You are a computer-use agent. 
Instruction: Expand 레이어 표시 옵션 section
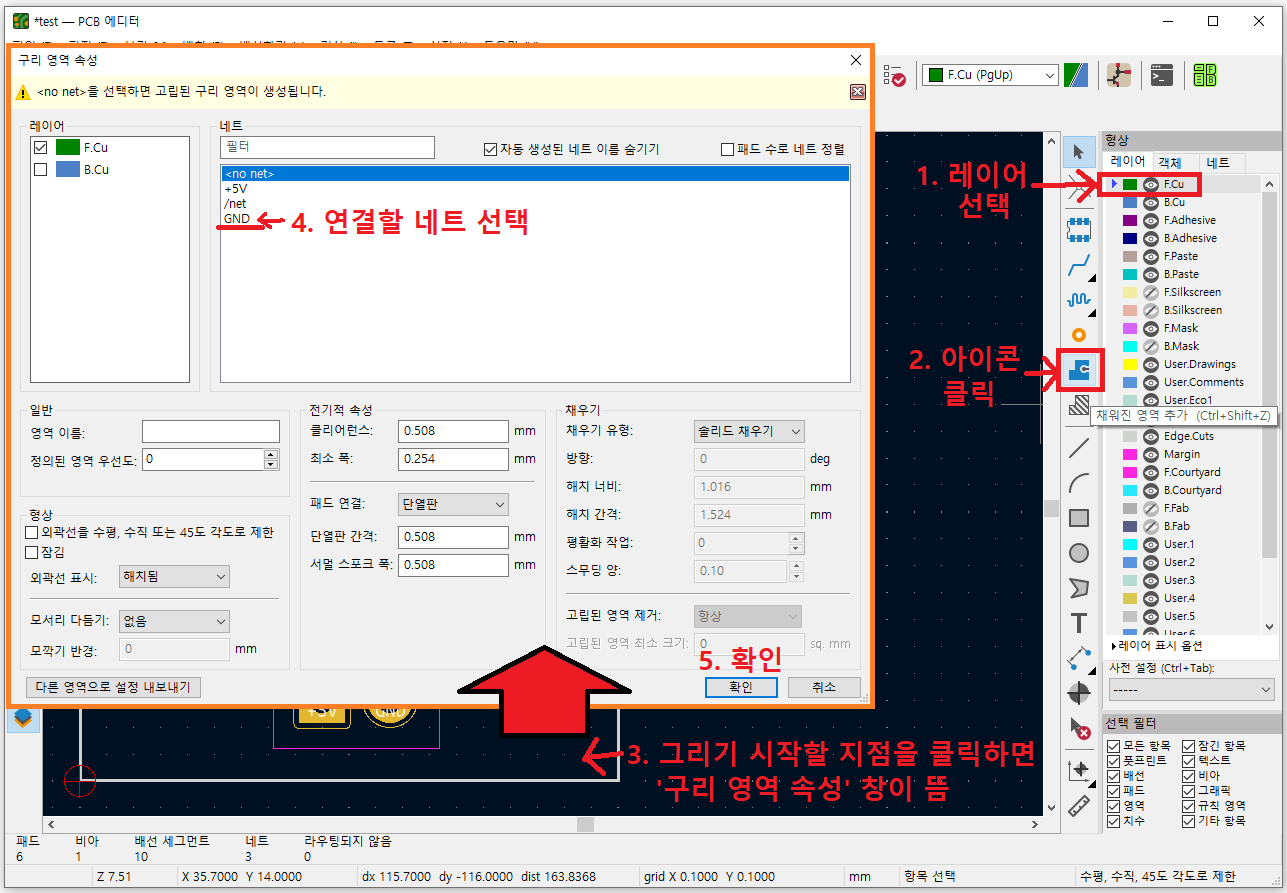[1157, 646]
